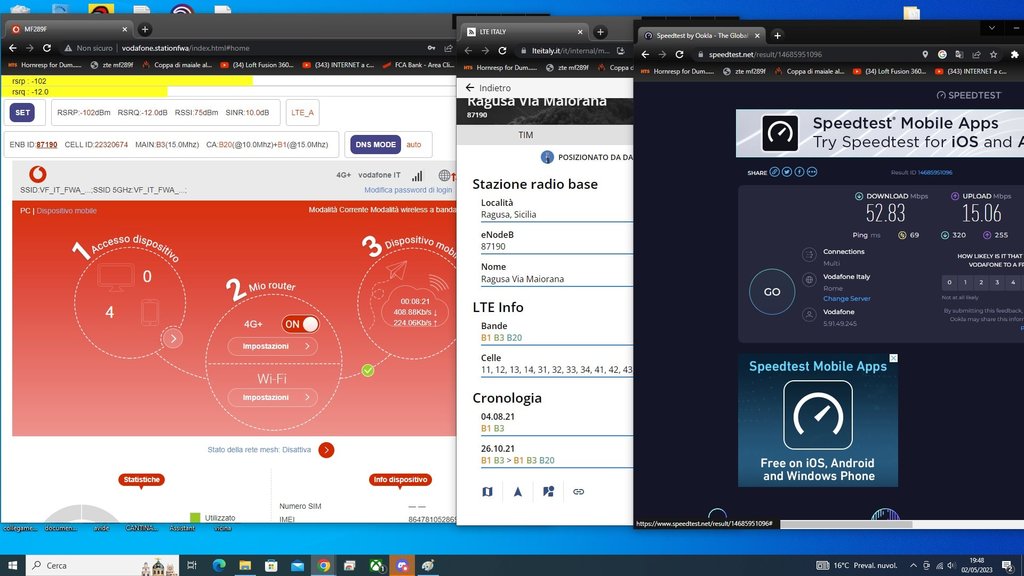The height and width of the screenshot is (576, 1024).
Task: Switch to the LTE ITALY browser tab
Action: click(525, 31)
